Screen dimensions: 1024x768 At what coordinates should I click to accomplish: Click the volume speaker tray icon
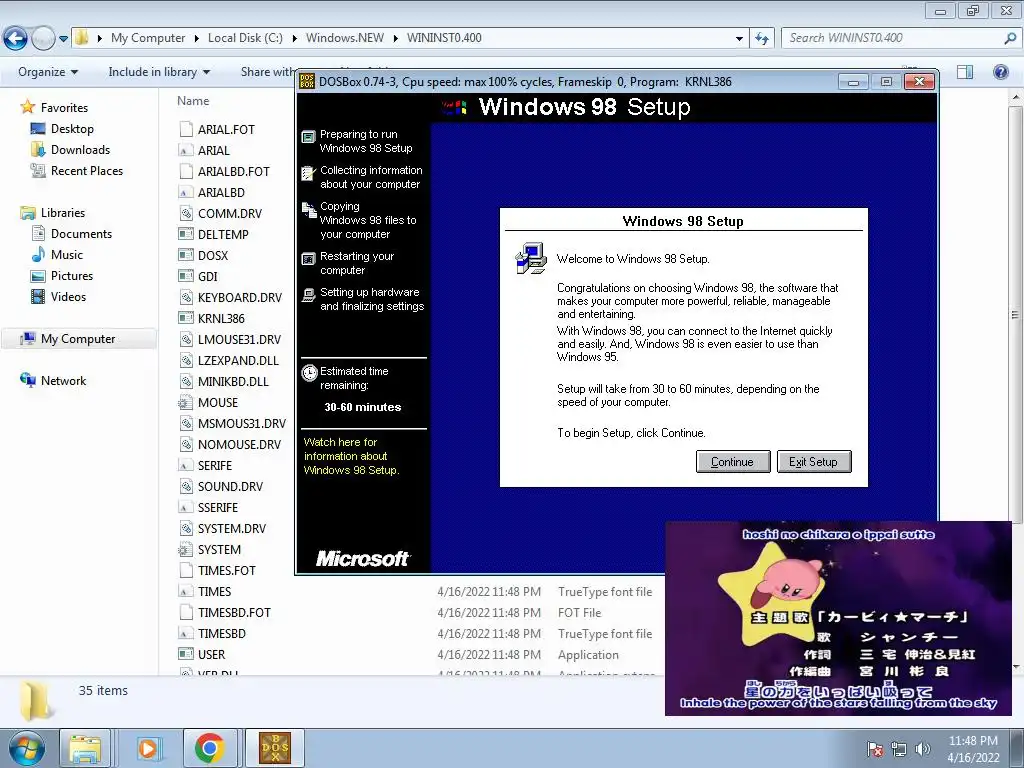click(x=923, y=749)
